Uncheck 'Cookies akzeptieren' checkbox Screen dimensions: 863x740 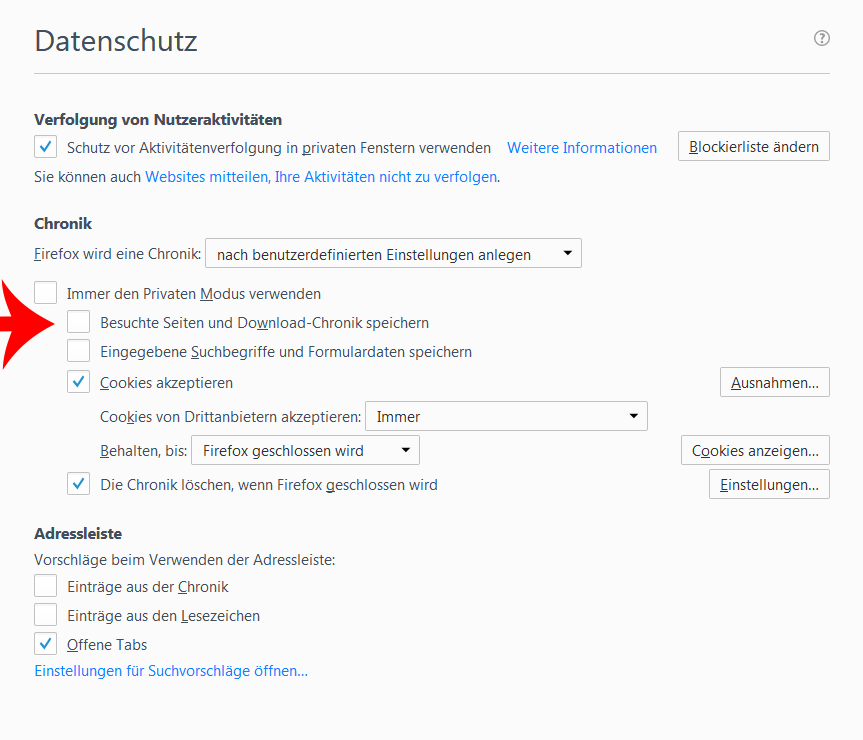(79, 382)
